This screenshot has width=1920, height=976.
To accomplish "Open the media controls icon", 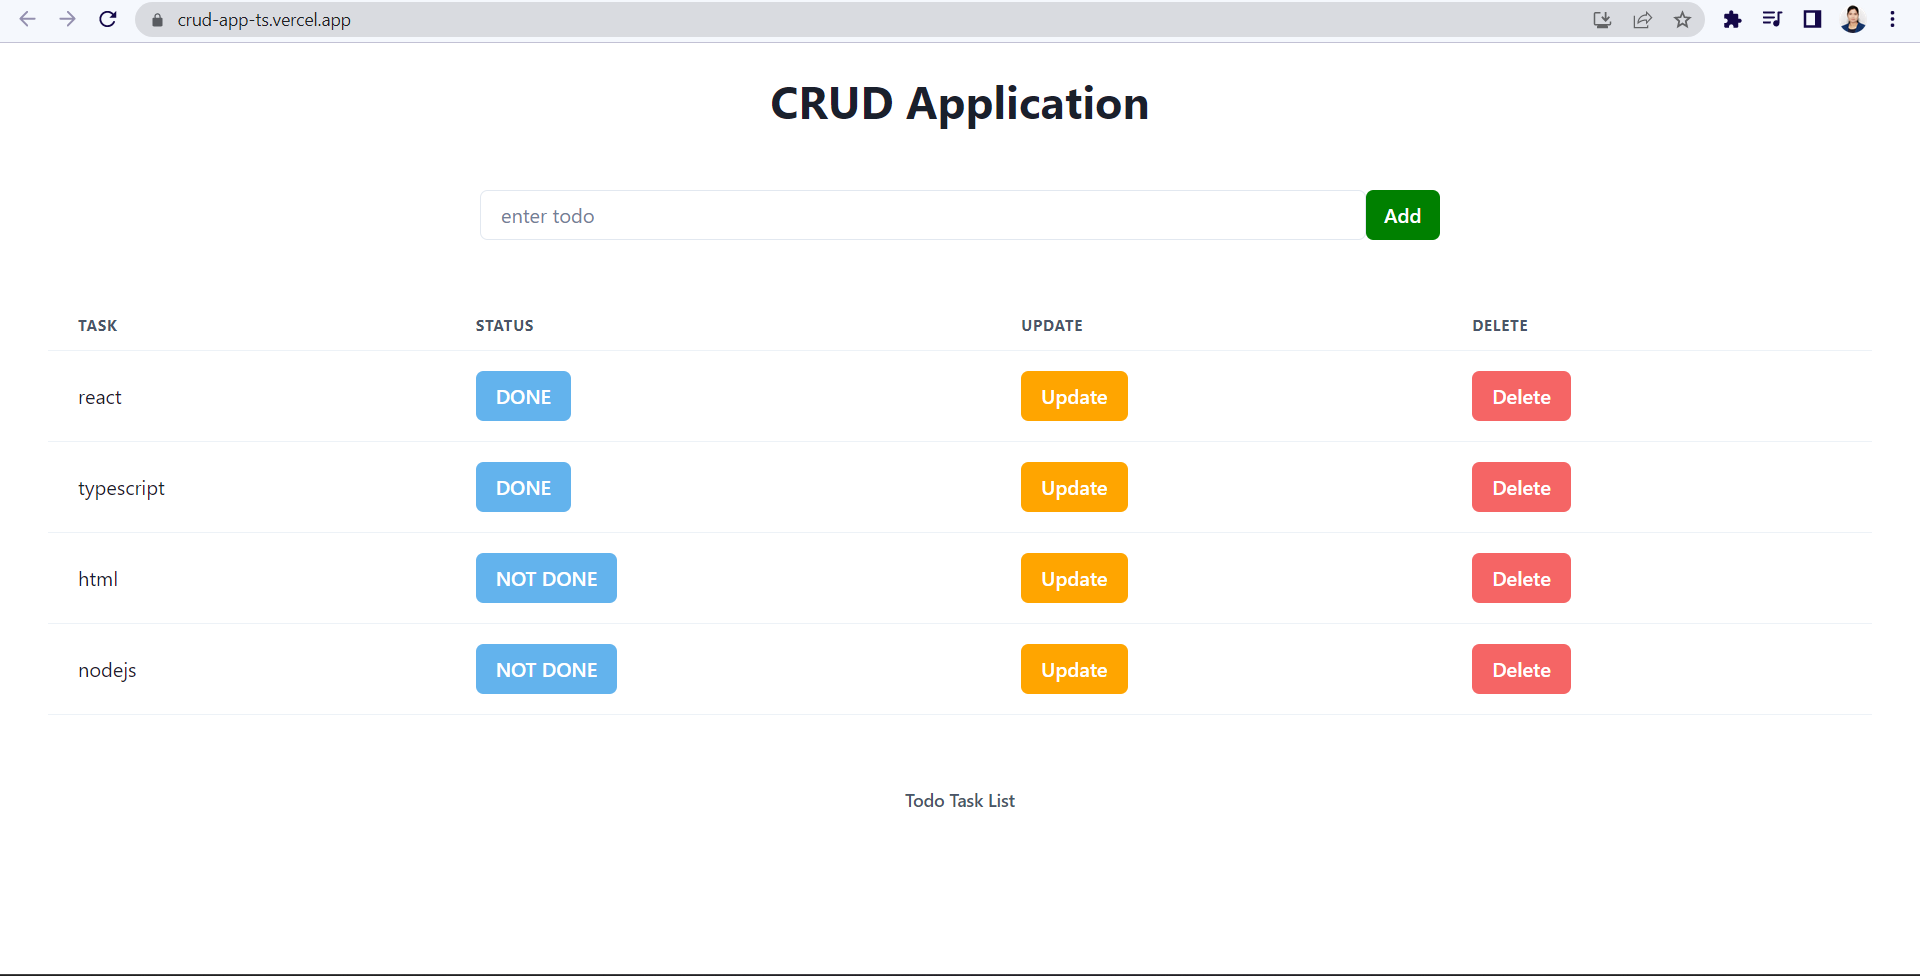I will click(x=1772, y=20).
